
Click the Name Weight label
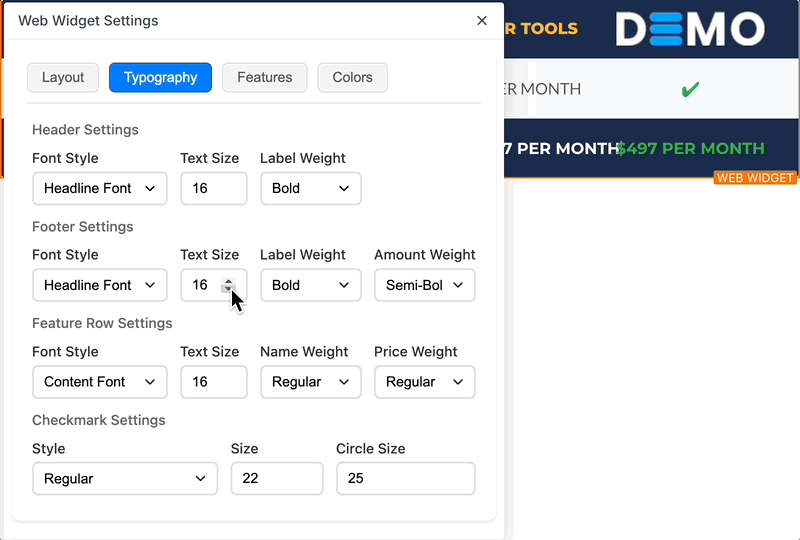(304, 352)
